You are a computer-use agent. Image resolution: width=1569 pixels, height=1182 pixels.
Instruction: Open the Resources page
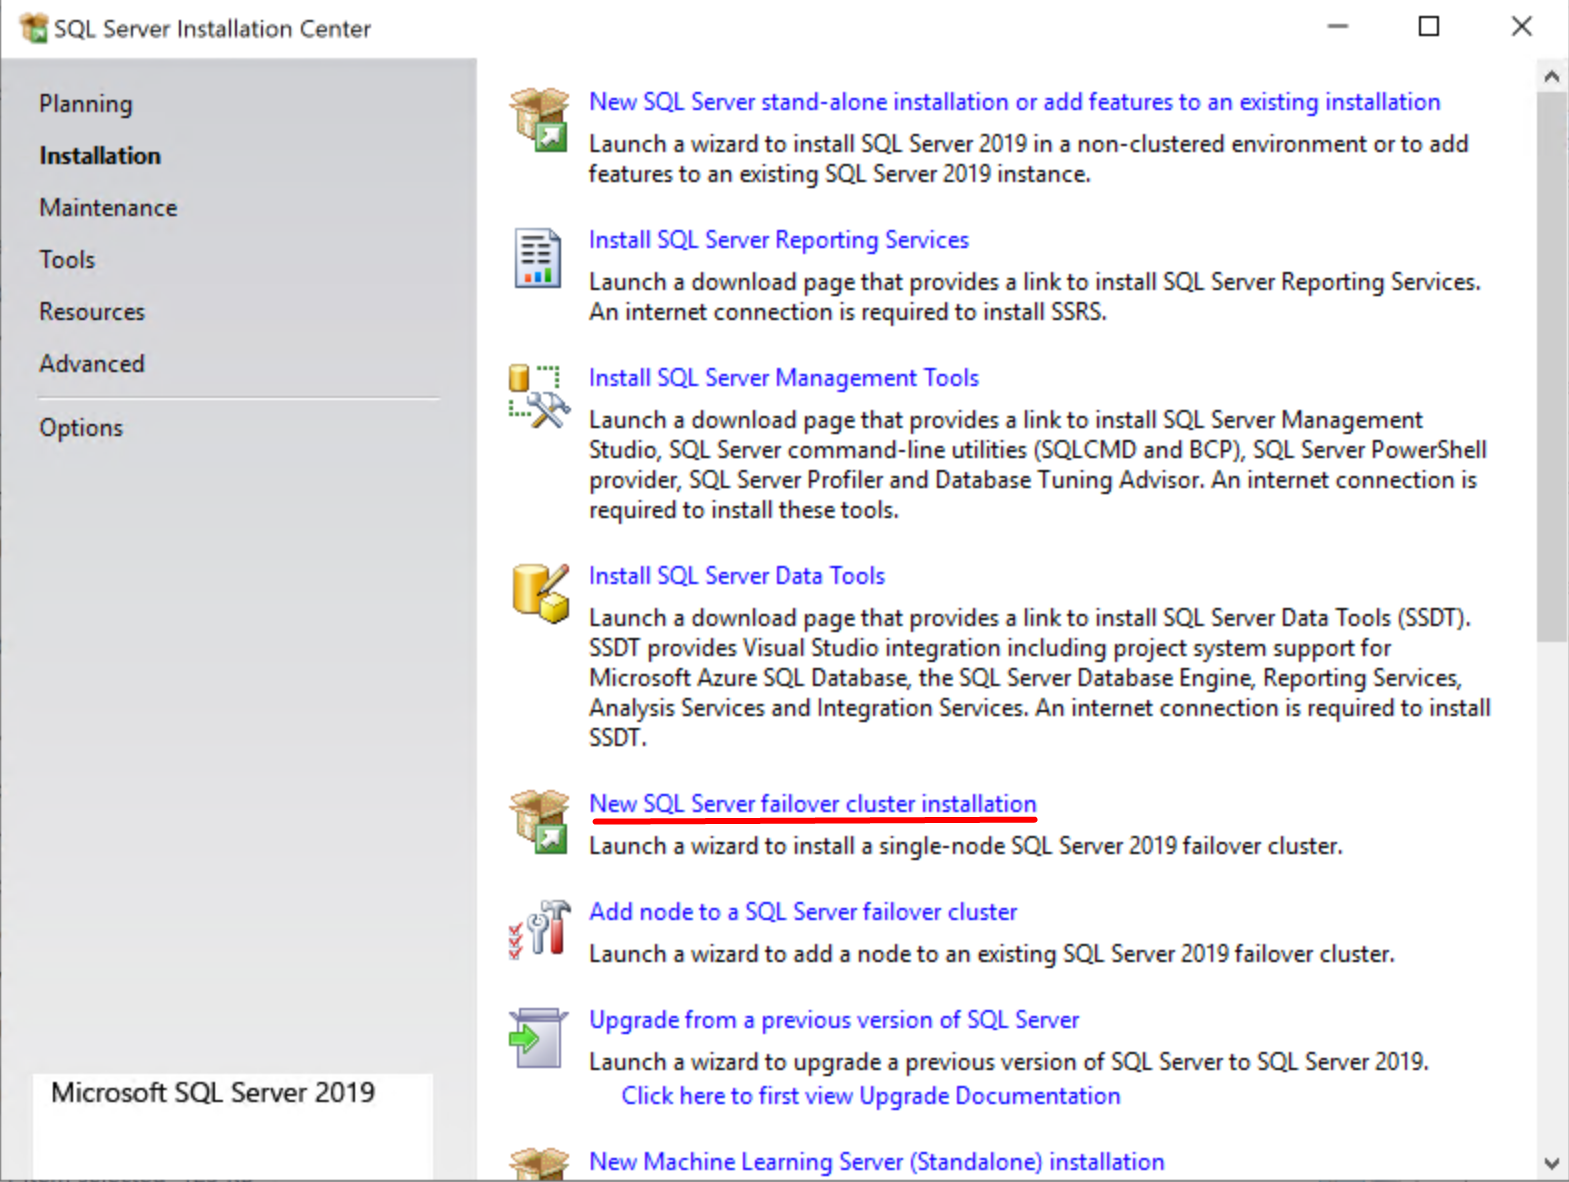(92, 312)
